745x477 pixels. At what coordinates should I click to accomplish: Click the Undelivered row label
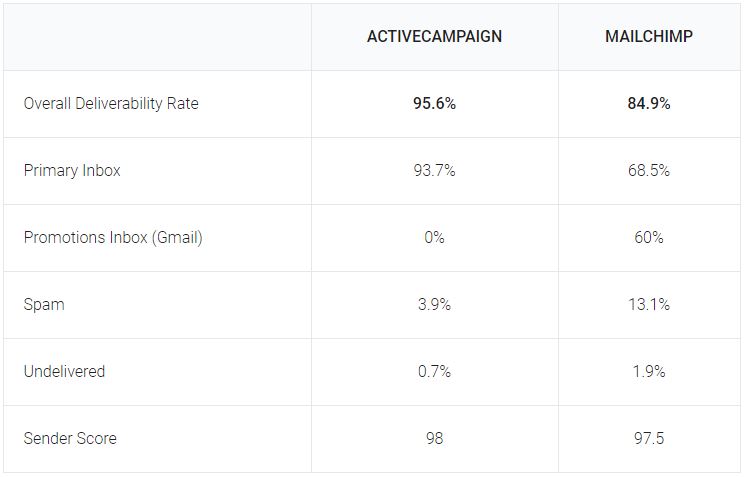64,372
